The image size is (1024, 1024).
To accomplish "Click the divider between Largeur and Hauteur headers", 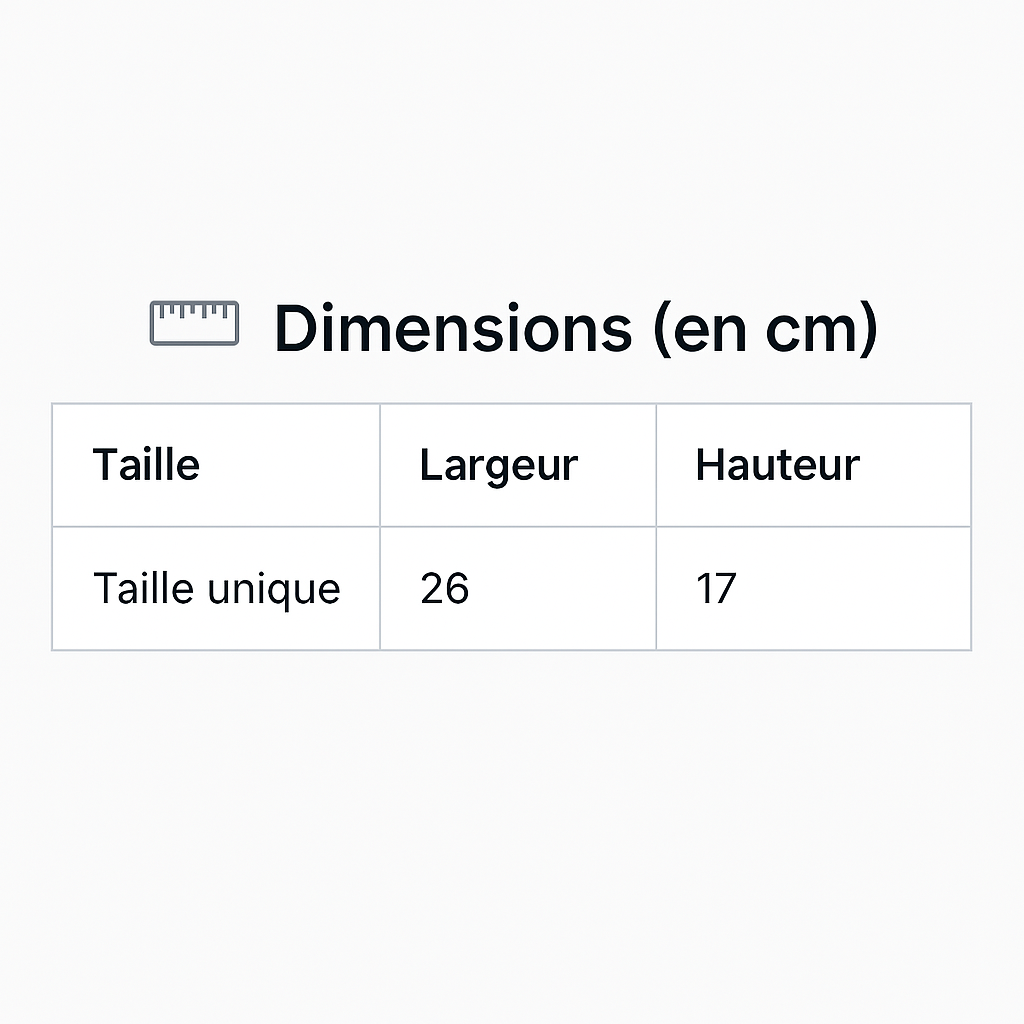I will point(656,465).
